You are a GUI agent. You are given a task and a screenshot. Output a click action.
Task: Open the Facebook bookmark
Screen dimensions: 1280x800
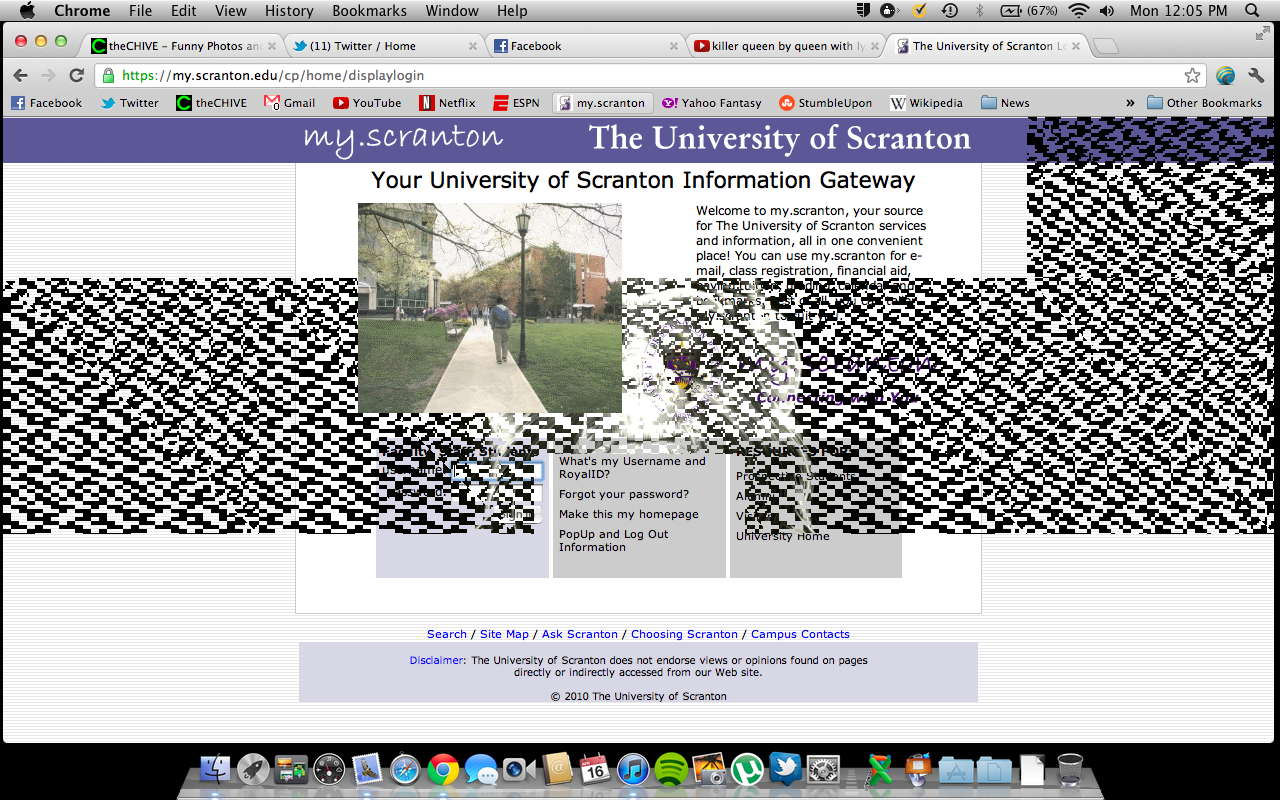tap(46, 103)
